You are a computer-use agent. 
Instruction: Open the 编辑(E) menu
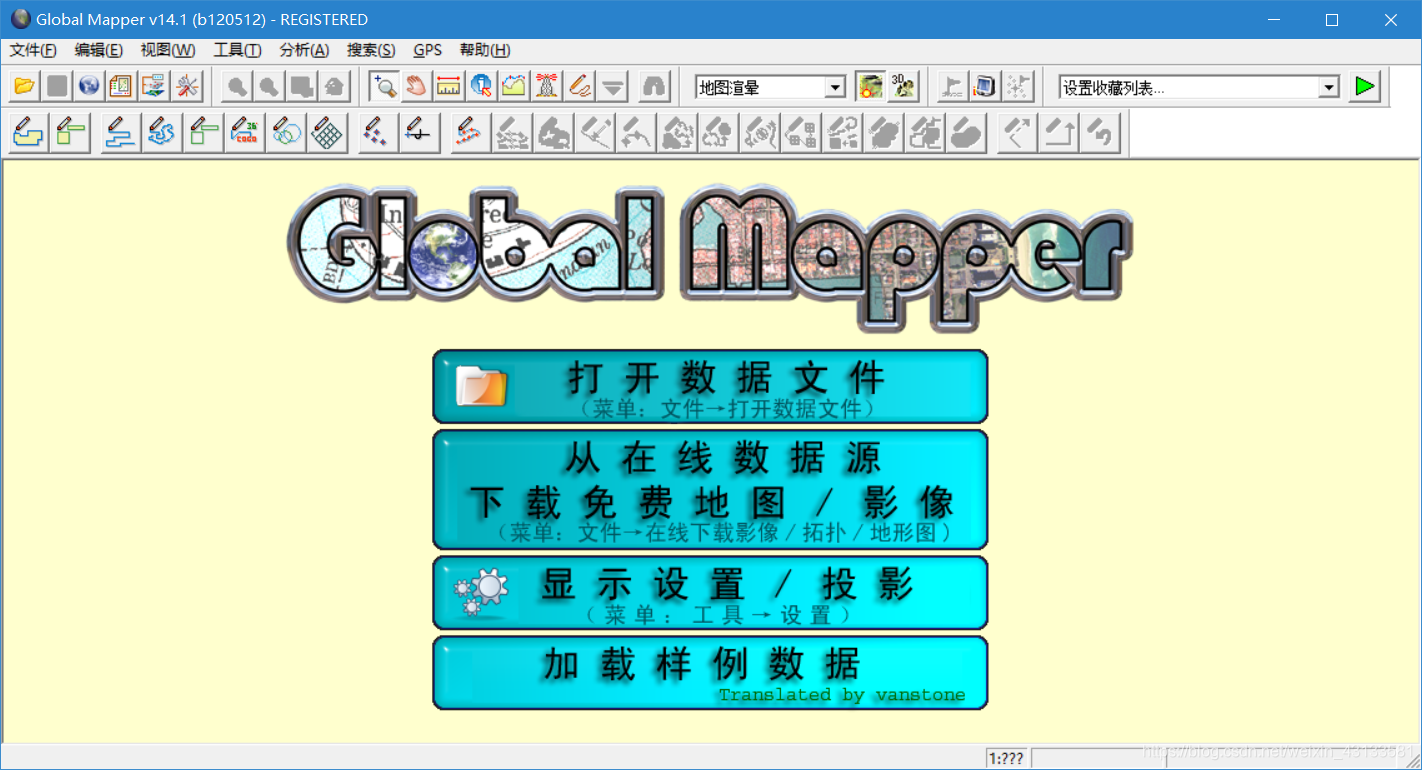99,50
